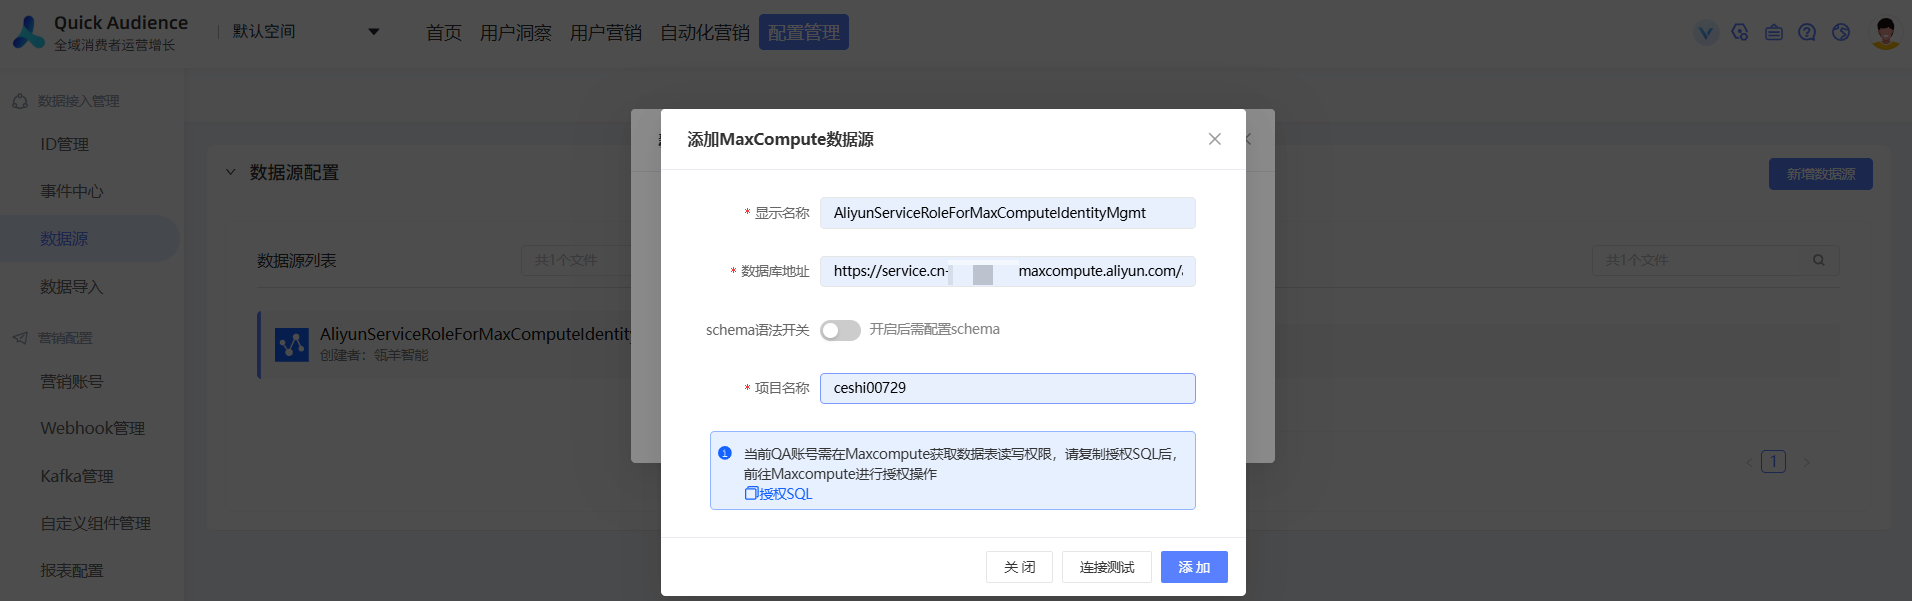Collapse the 数据源配置 section chevron
Screen dimensions: 1912x601
231,172
